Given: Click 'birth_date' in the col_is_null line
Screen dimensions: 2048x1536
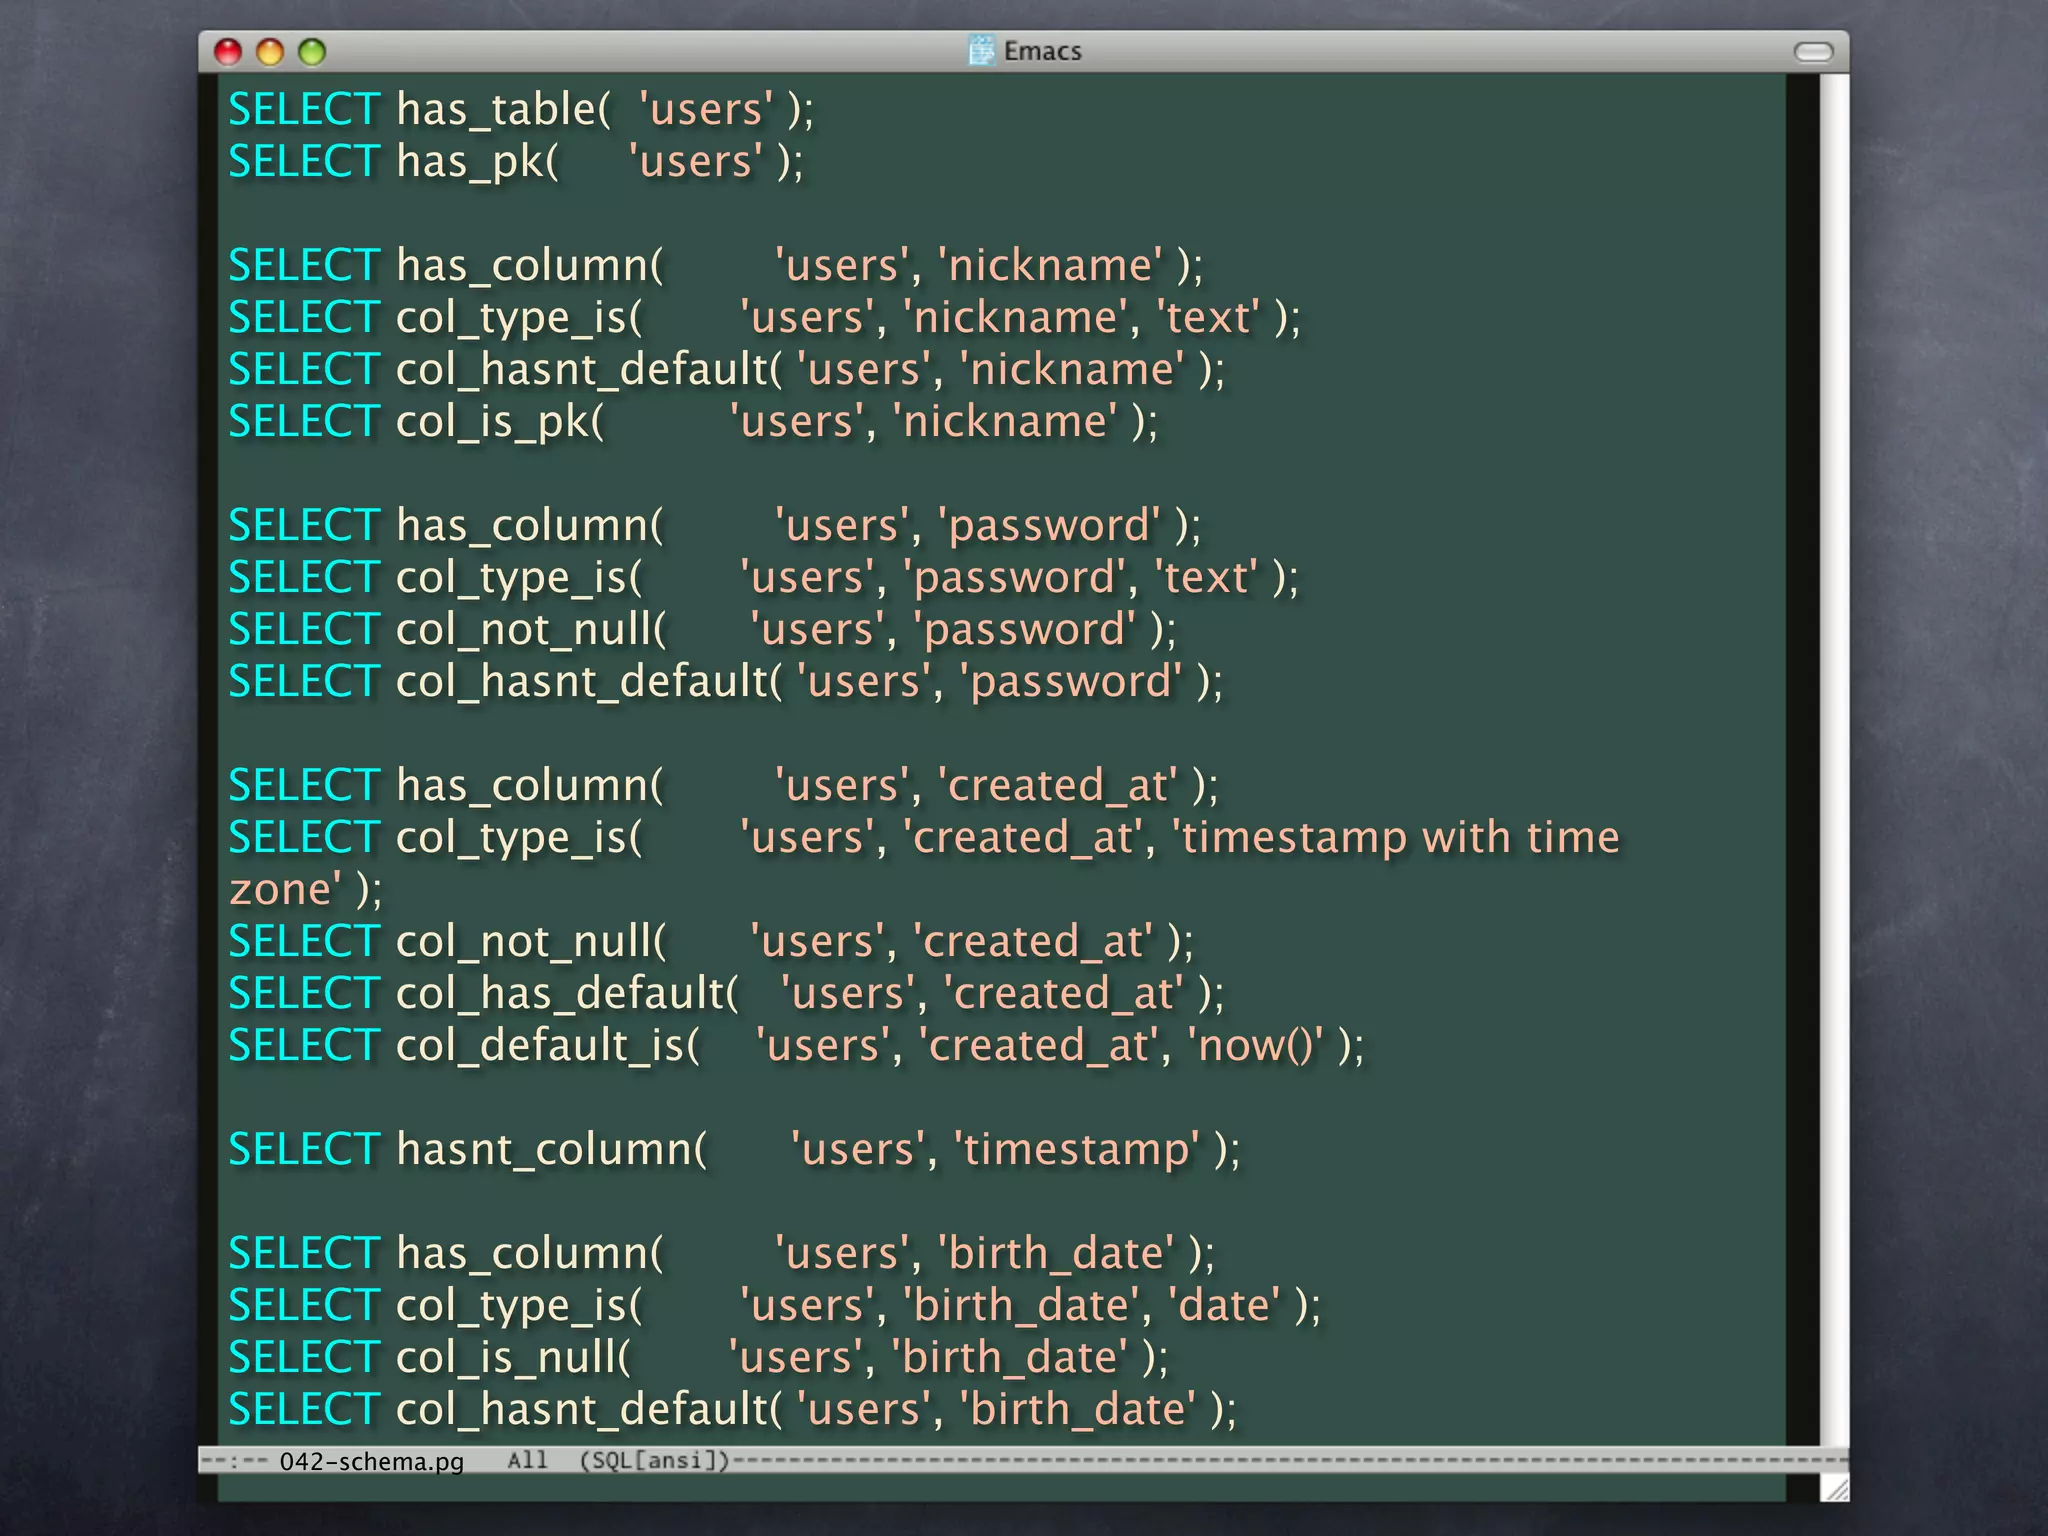Looking at the screenshot, I should coord(1009,1358).
